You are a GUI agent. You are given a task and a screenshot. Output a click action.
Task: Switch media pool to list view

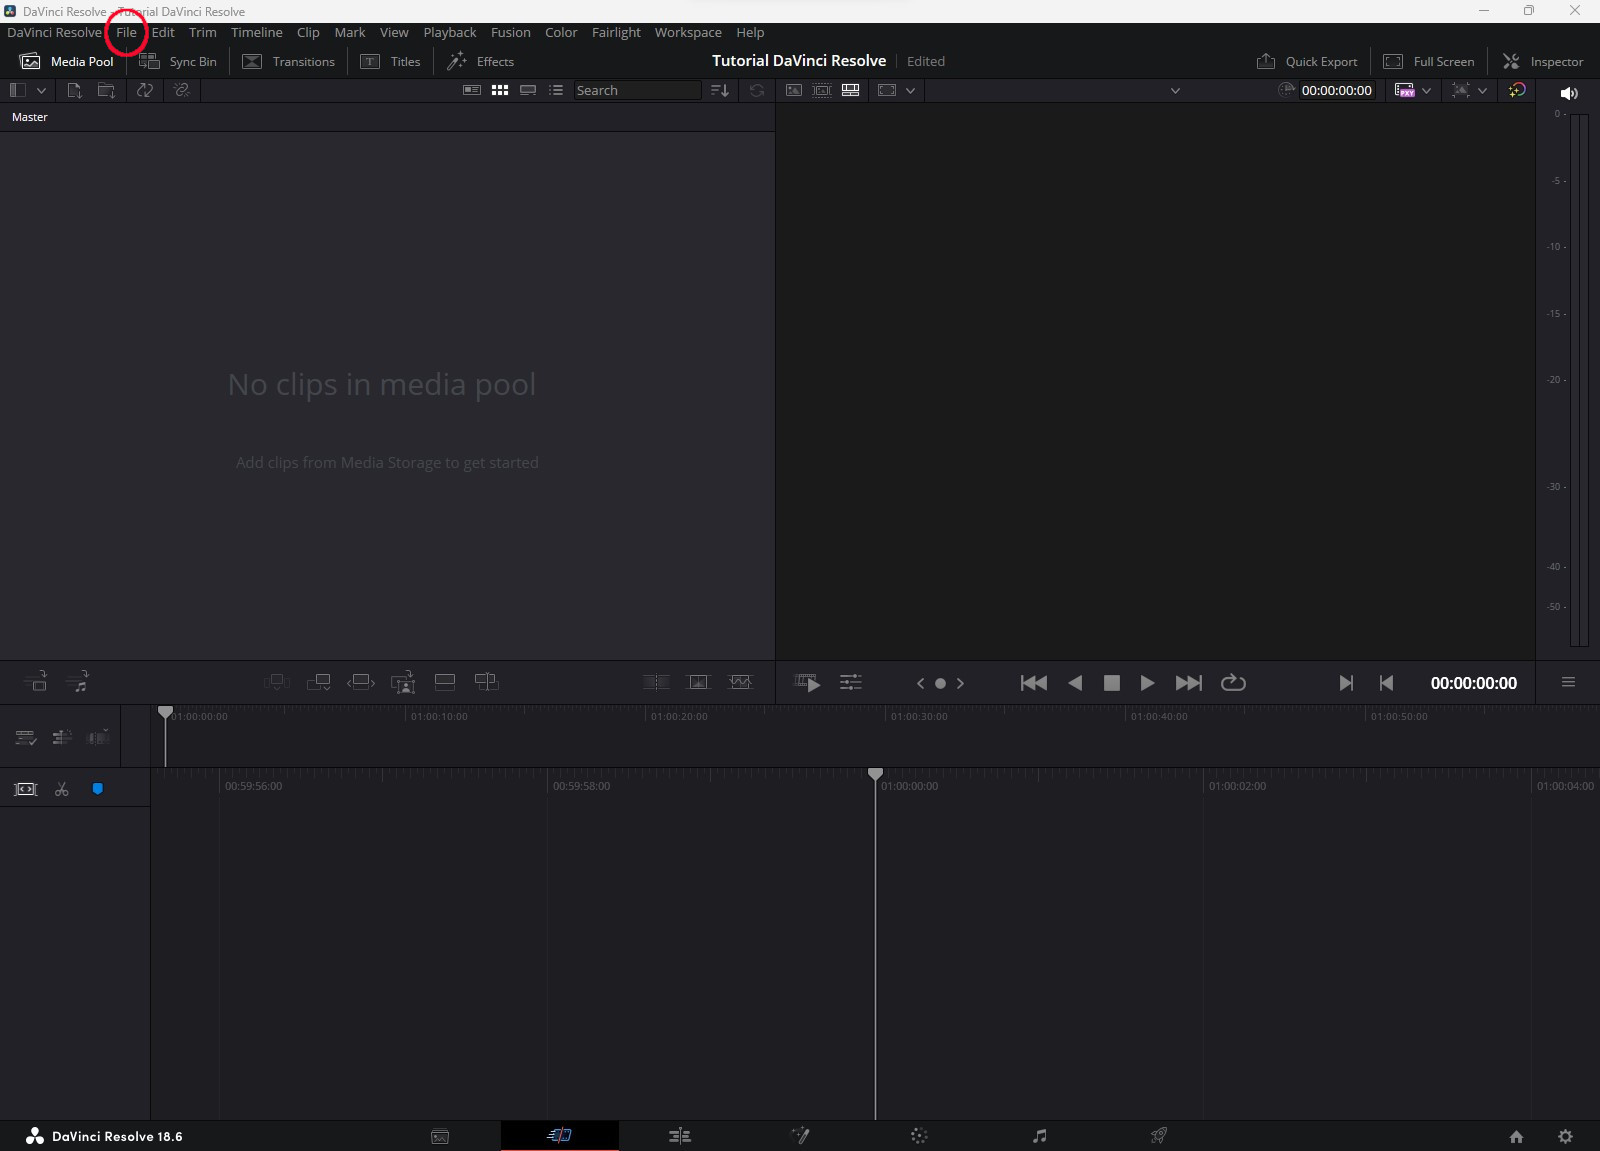coord(556,90)
